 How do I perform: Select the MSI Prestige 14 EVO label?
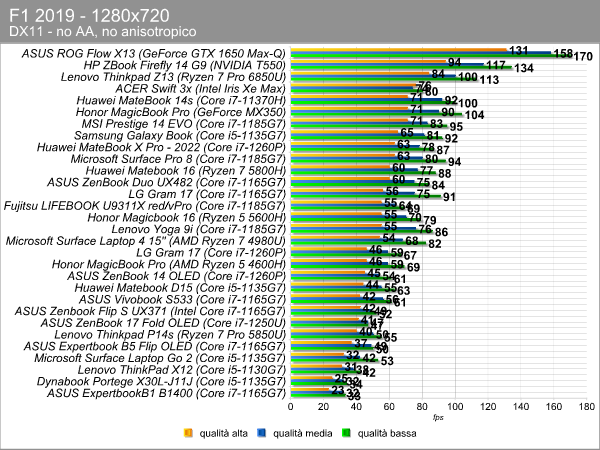pos(184,124)
